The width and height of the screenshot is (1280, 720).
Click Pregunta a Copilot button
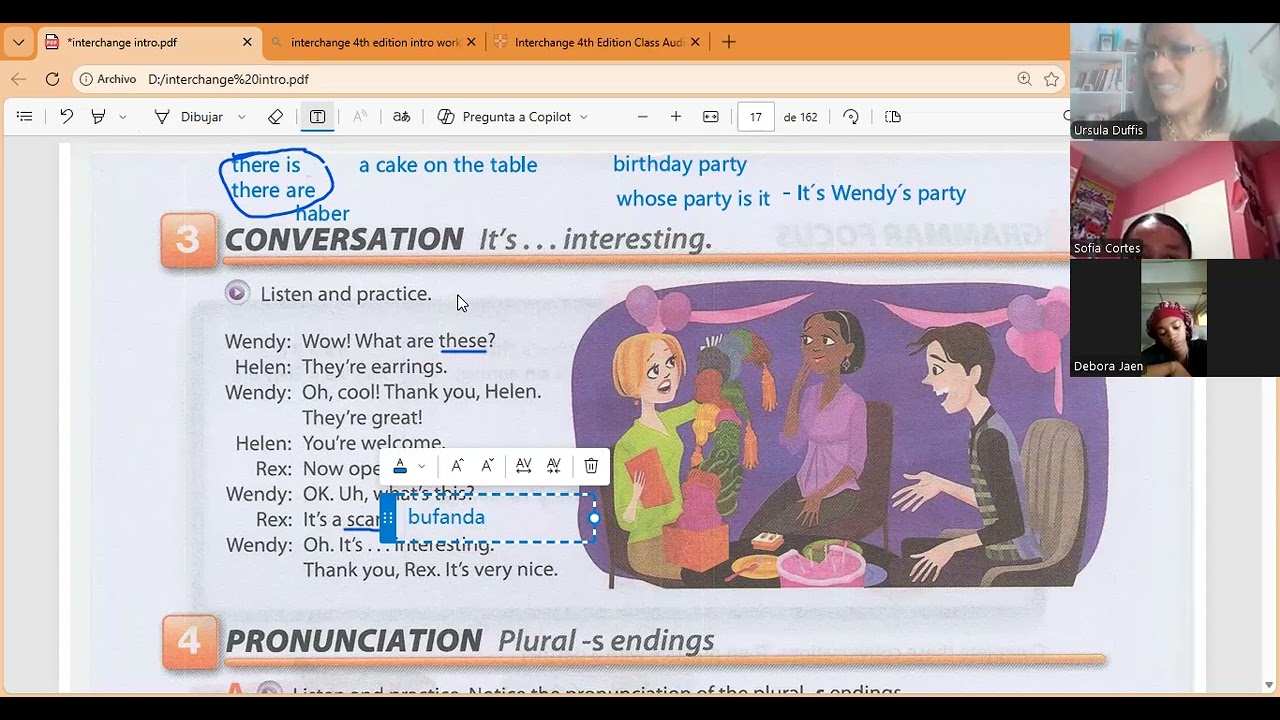click(x=505, y=117)
